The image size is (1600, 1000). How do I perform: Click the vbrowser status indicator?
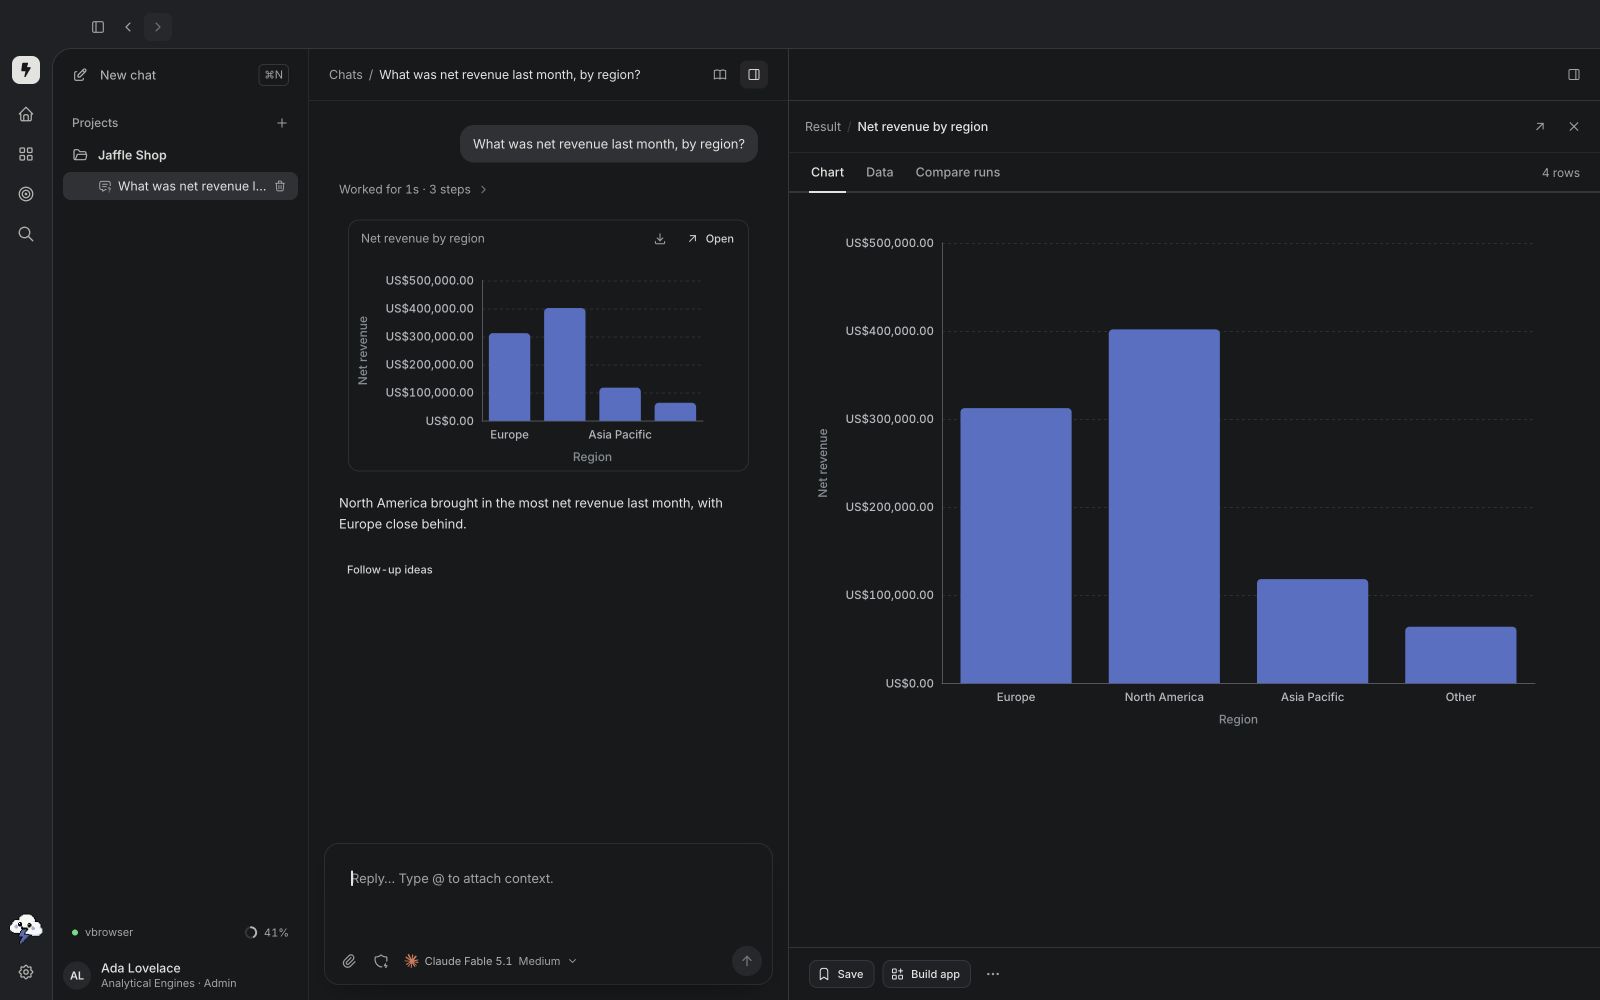(102, 932)
